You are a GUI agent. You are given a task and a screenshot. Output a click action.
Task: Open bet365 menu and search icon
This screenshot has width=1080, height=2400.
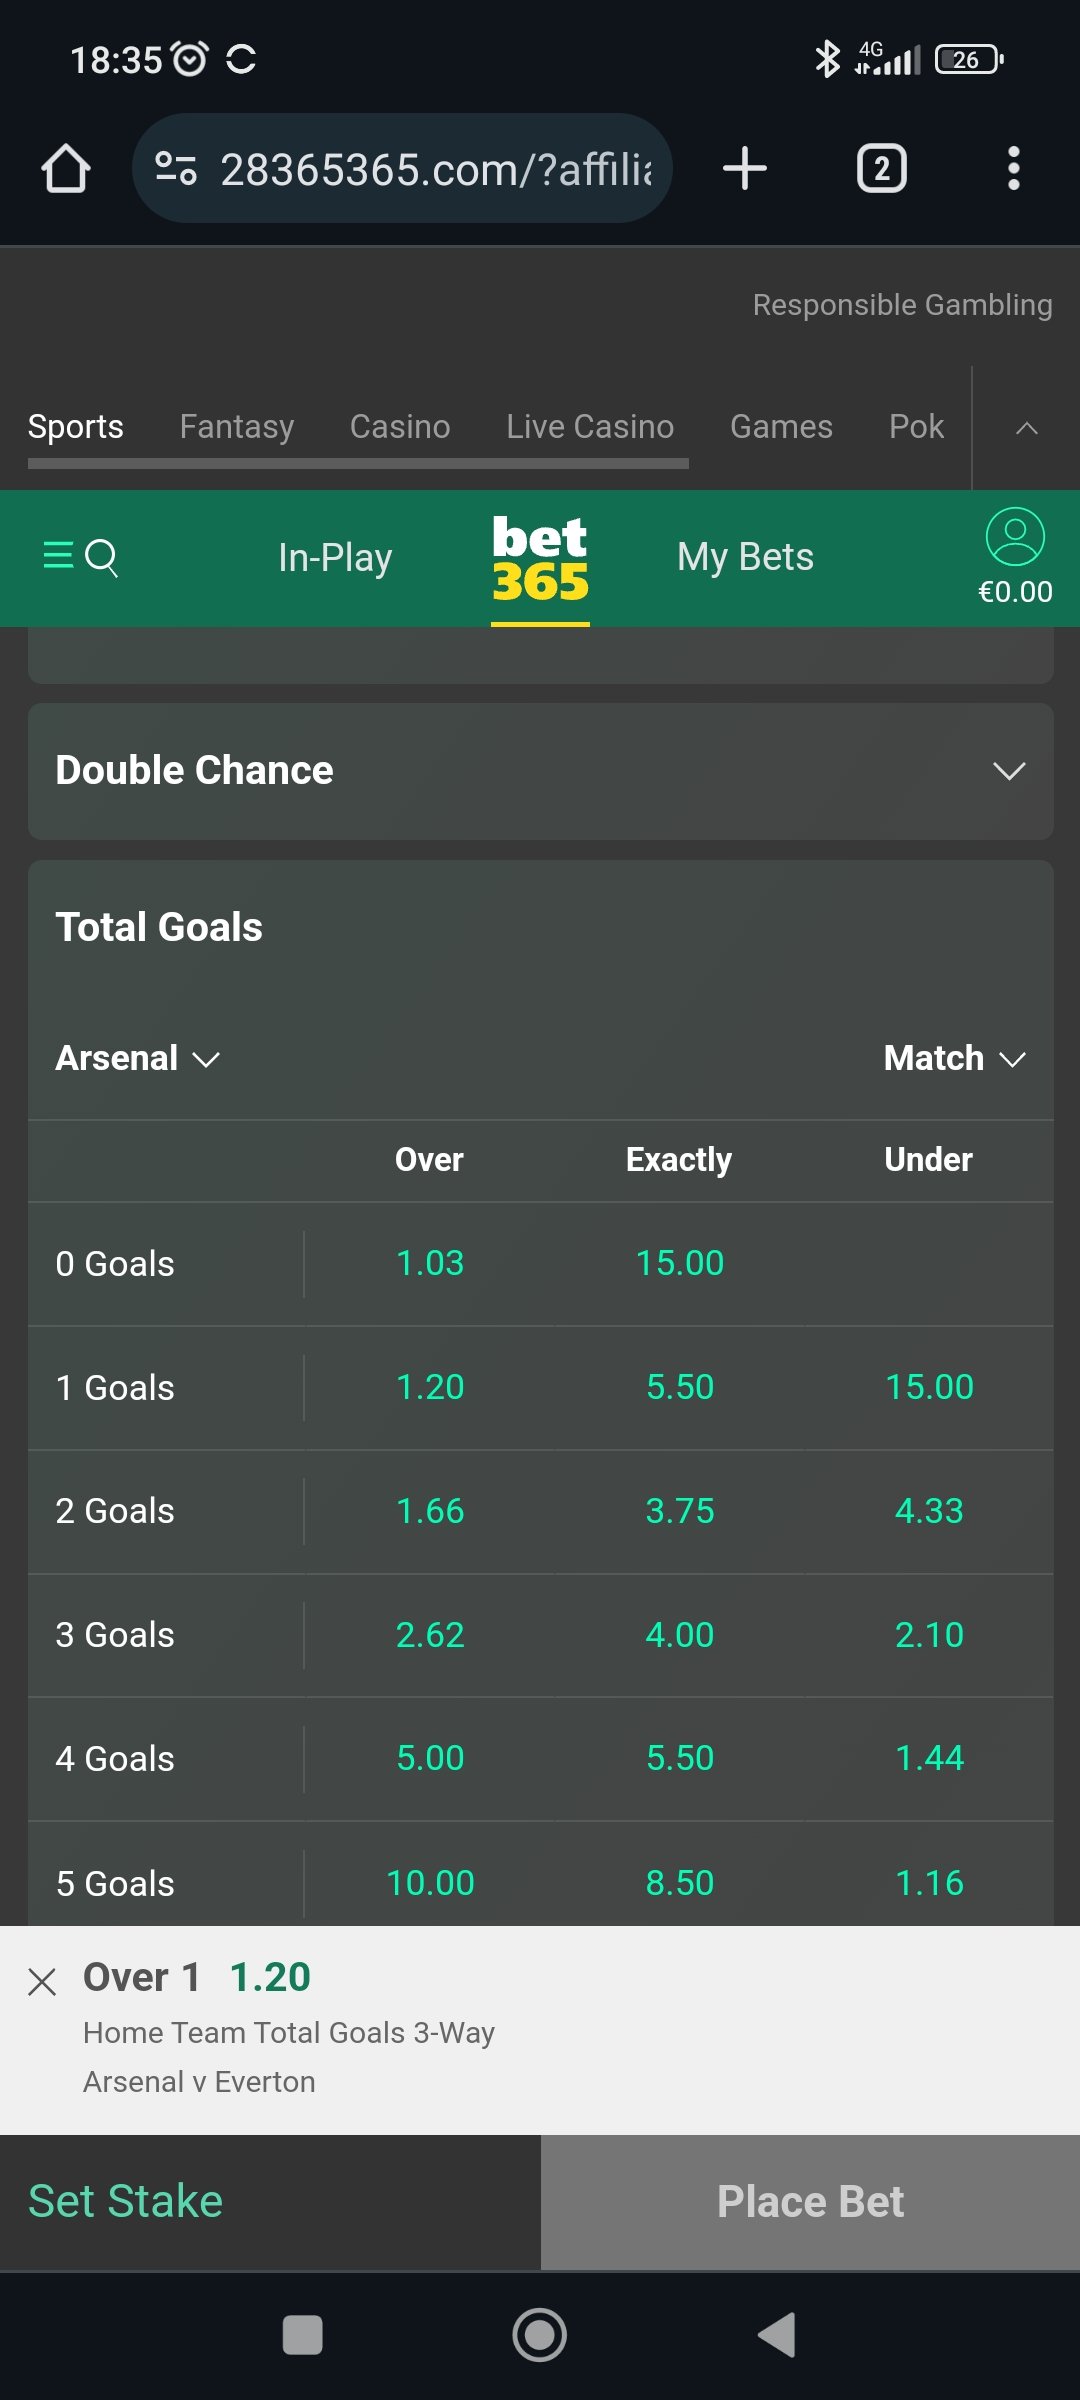80,556
